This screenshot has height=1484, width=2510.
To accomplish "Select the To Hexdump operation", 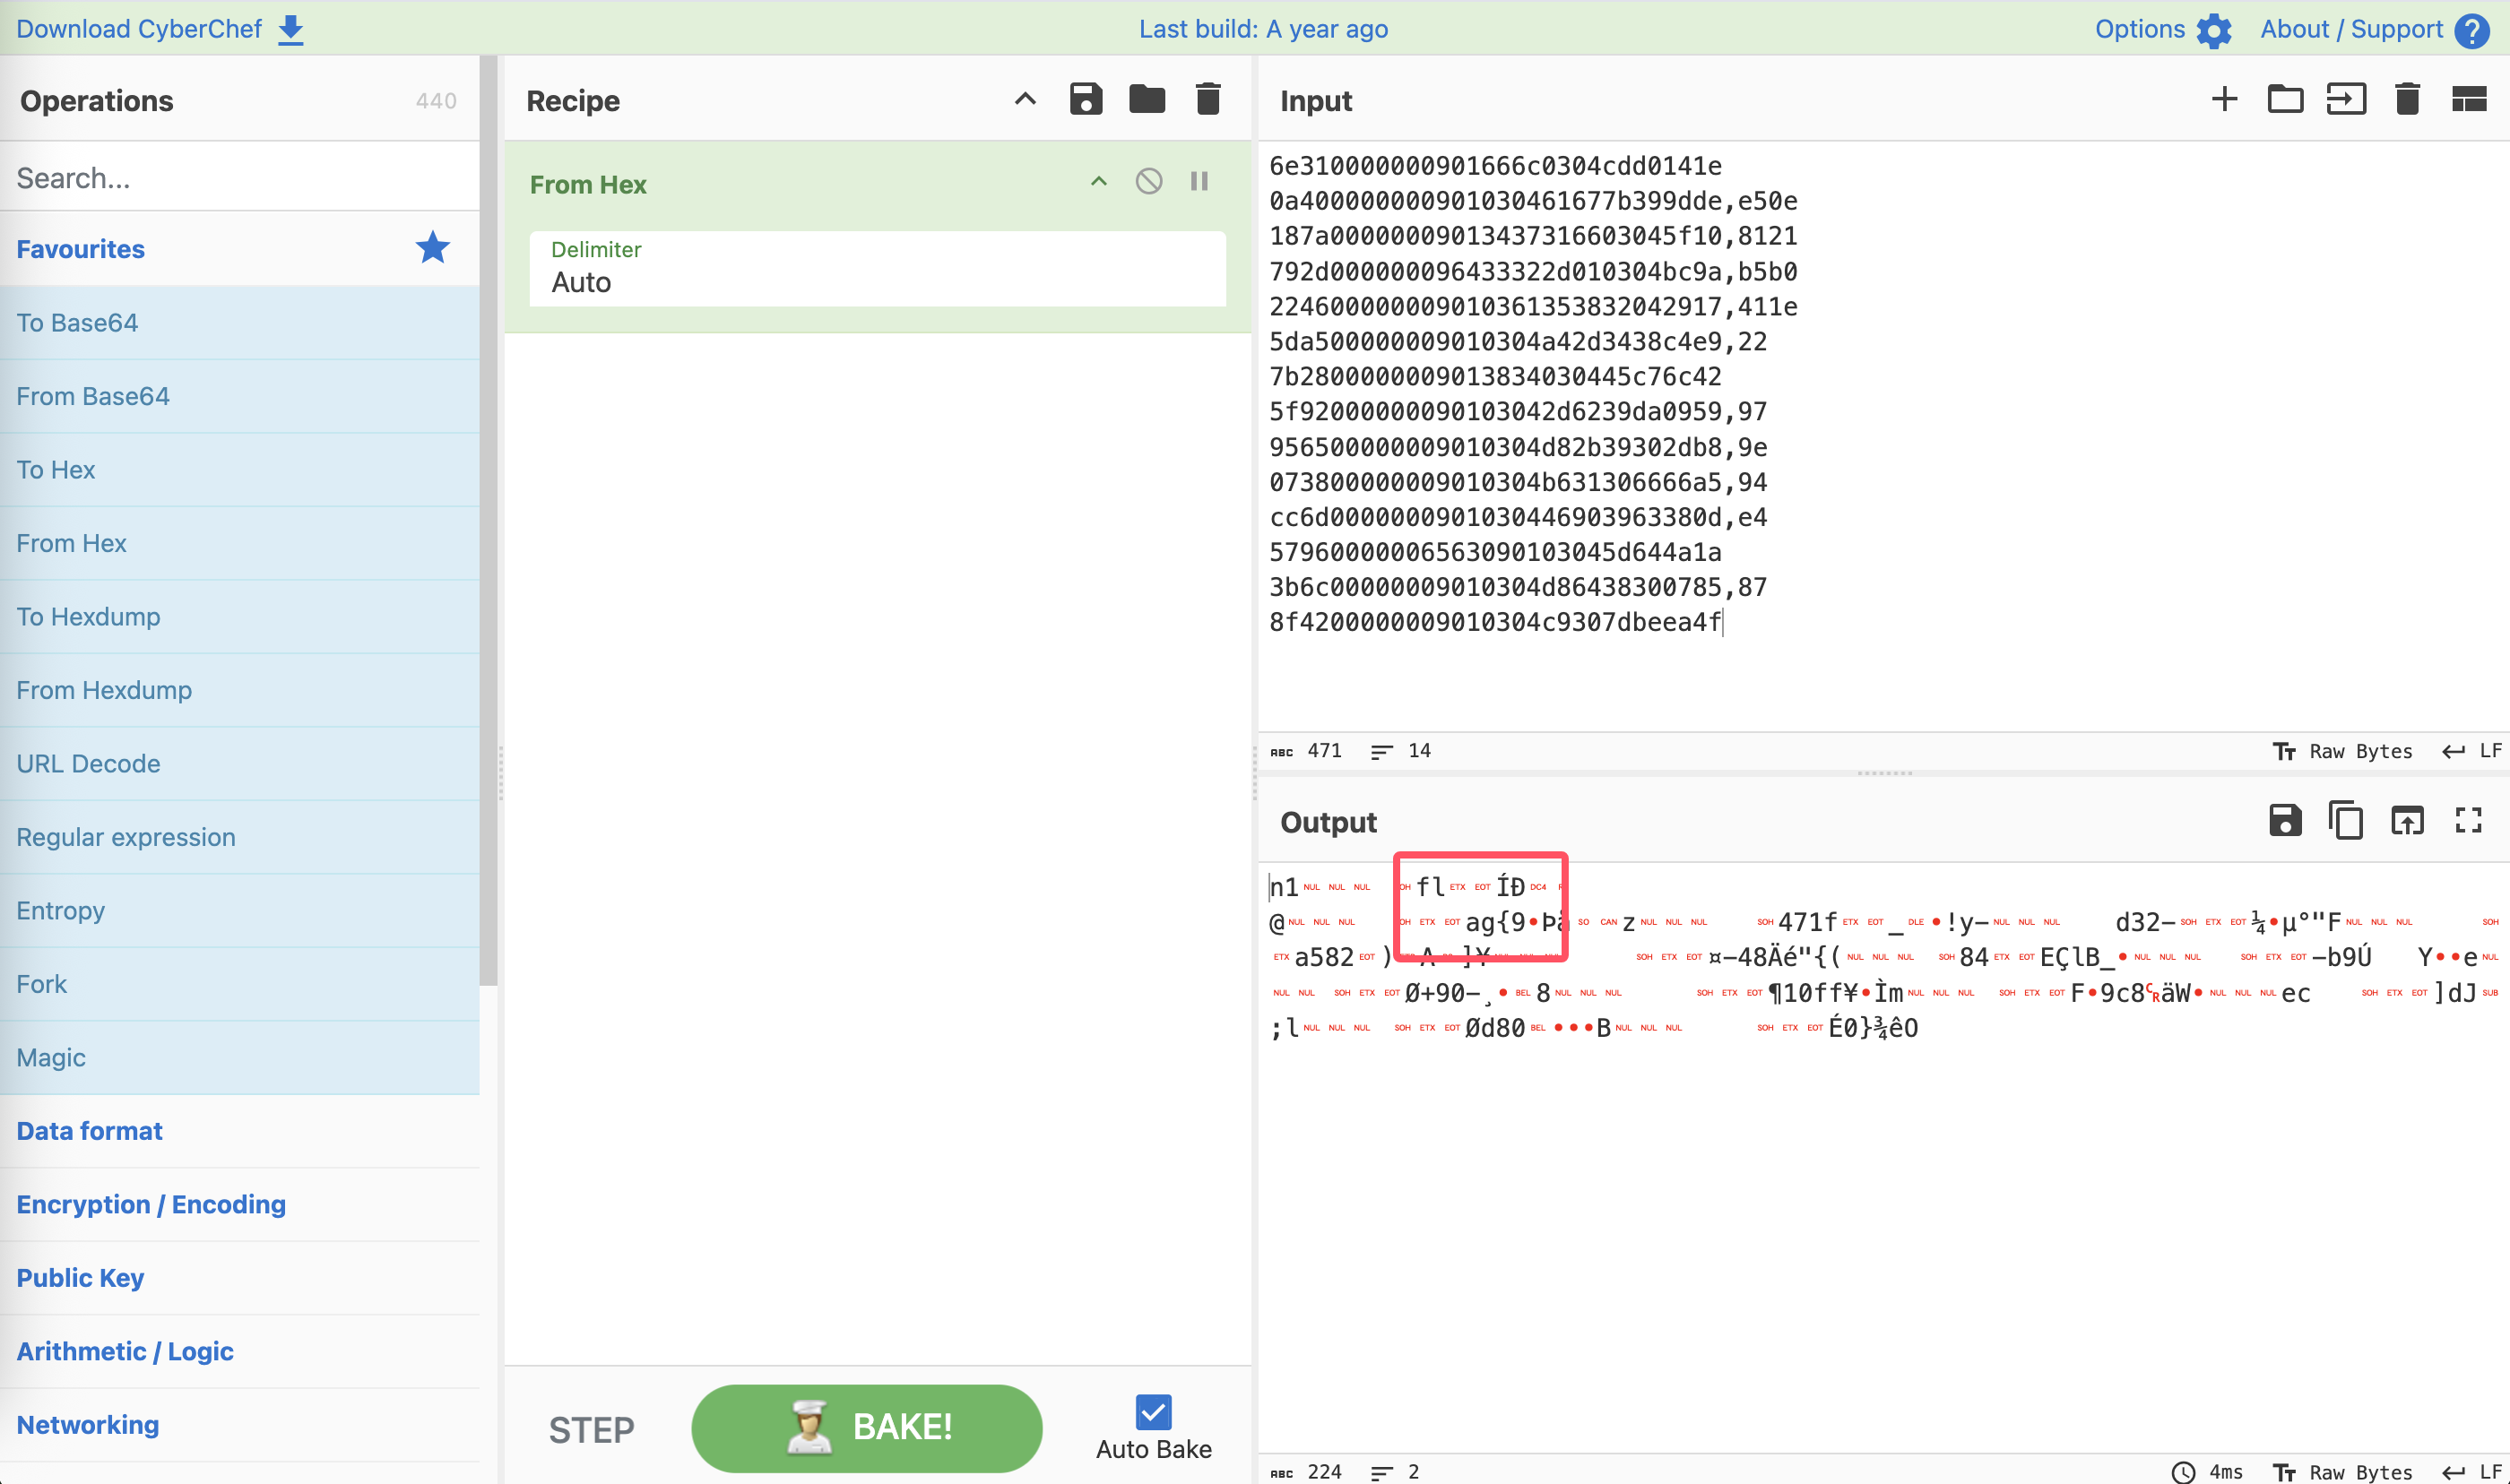I will [x=240, y=617].
